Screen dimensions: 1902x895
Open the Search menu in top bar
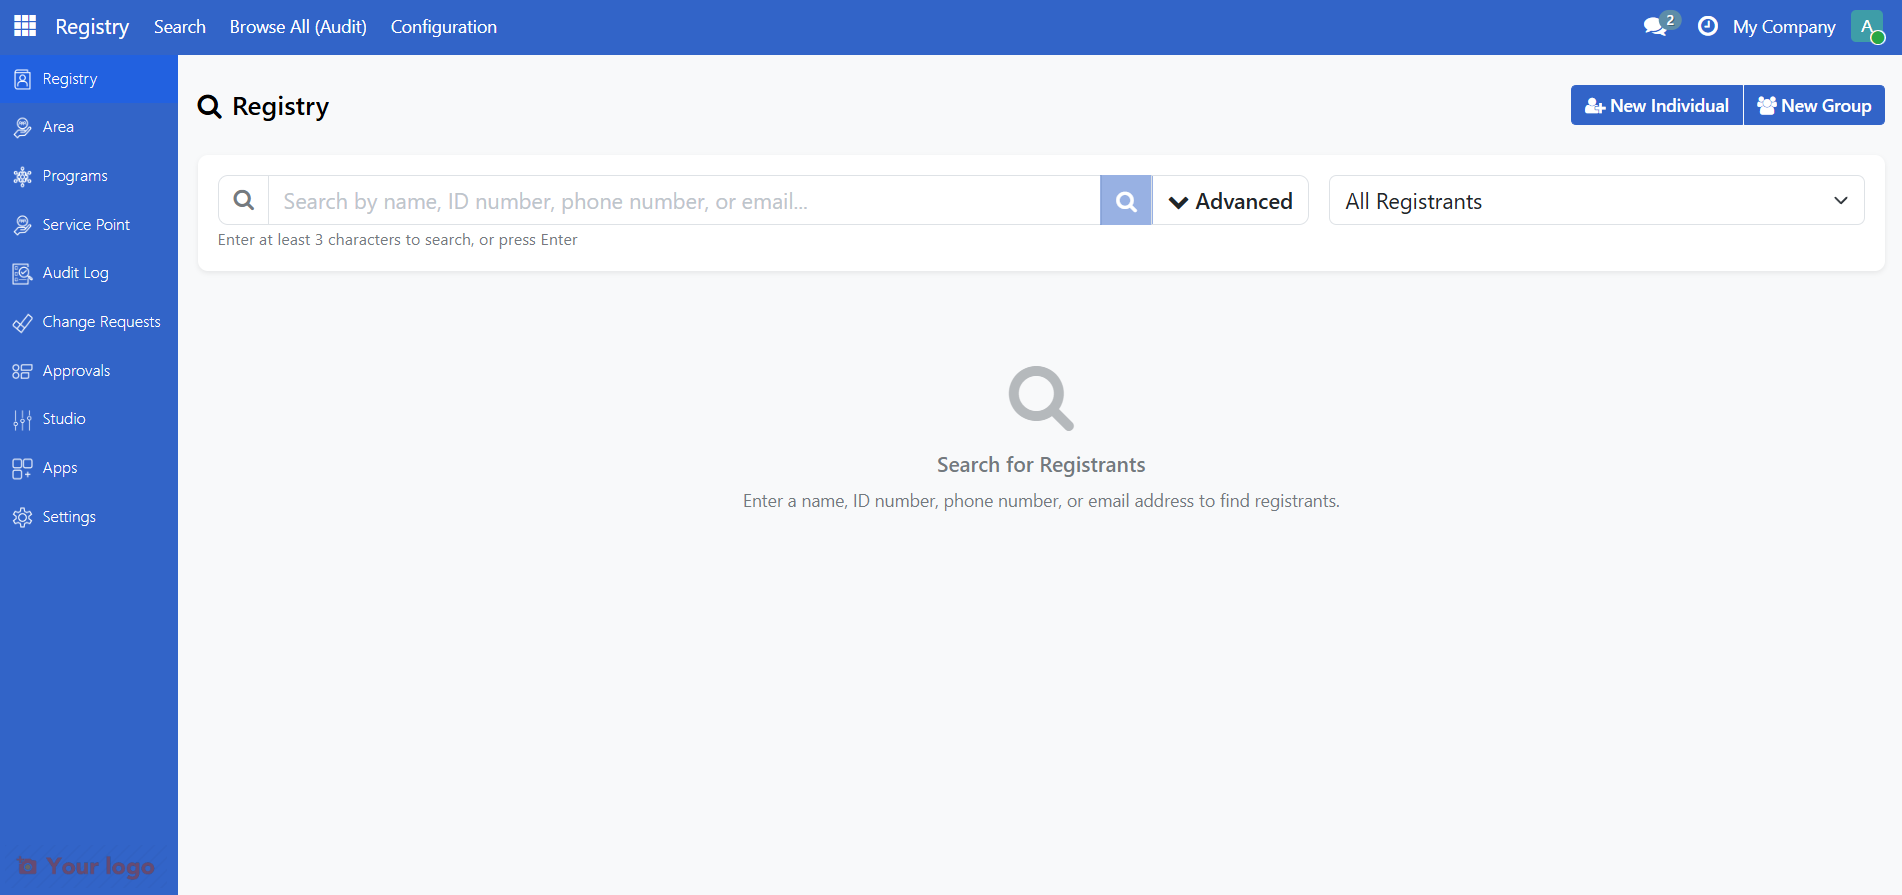[180, 27]
